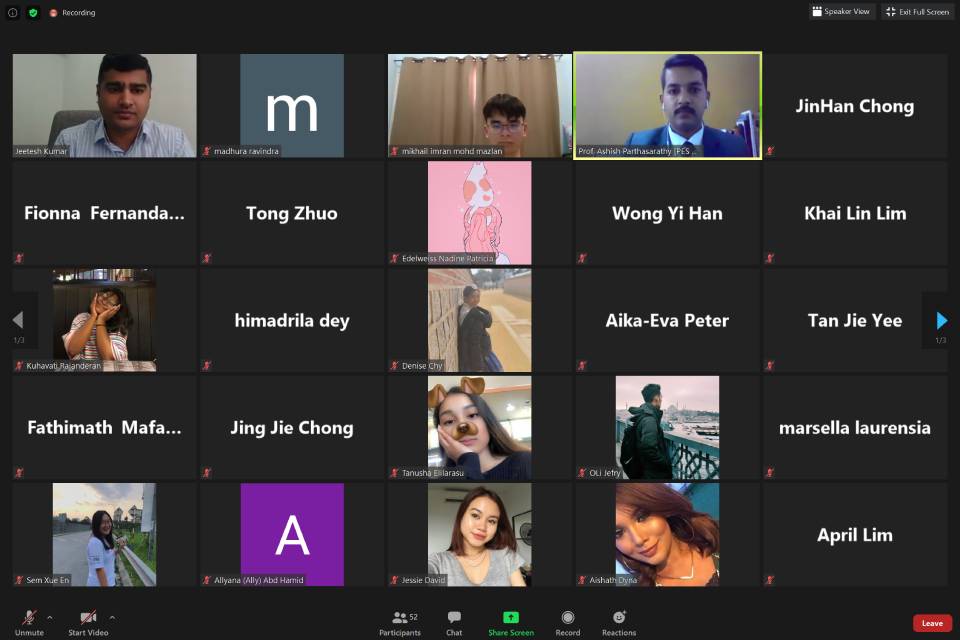This screenshot has width=960, height=640.
Task: Click Allyana's purple avatar tile
Action: pyautogui.click(x=292, y=534)
